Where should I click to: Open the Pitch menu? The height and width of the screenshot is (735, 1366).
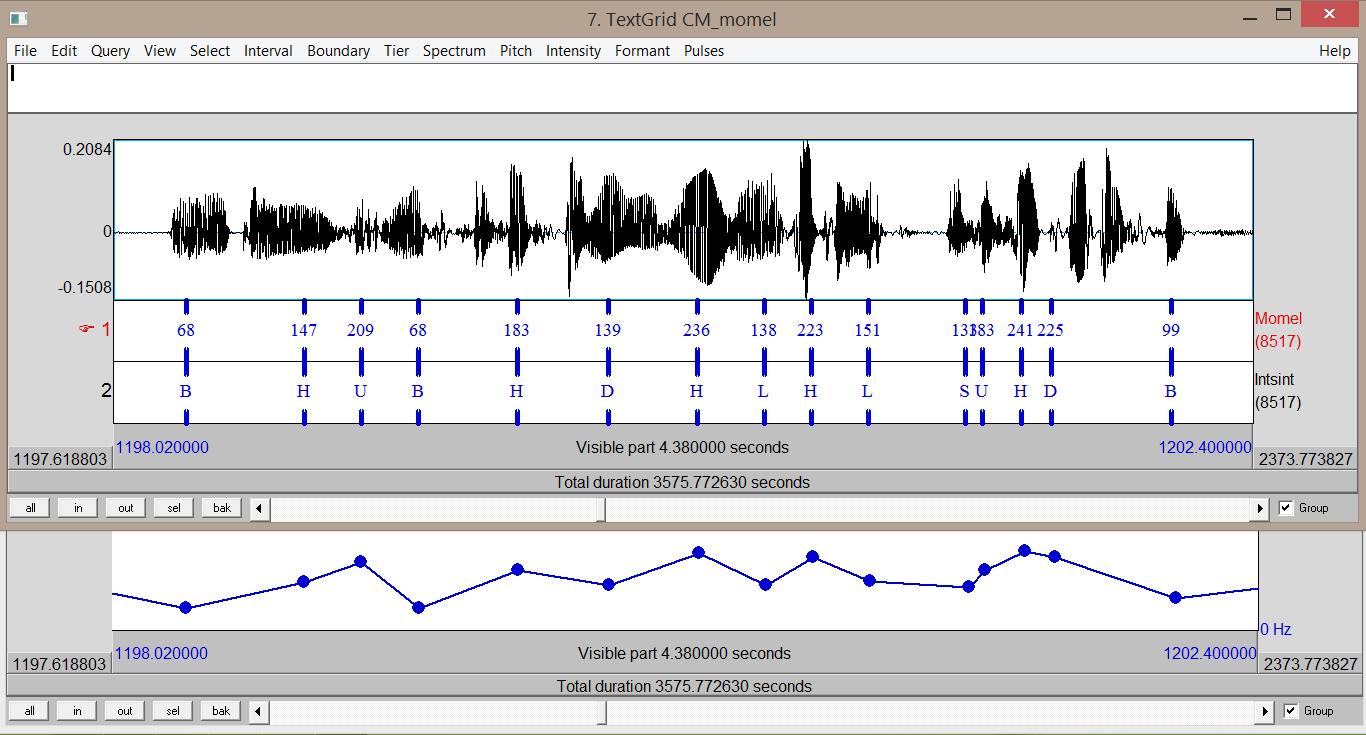point(516,51)
